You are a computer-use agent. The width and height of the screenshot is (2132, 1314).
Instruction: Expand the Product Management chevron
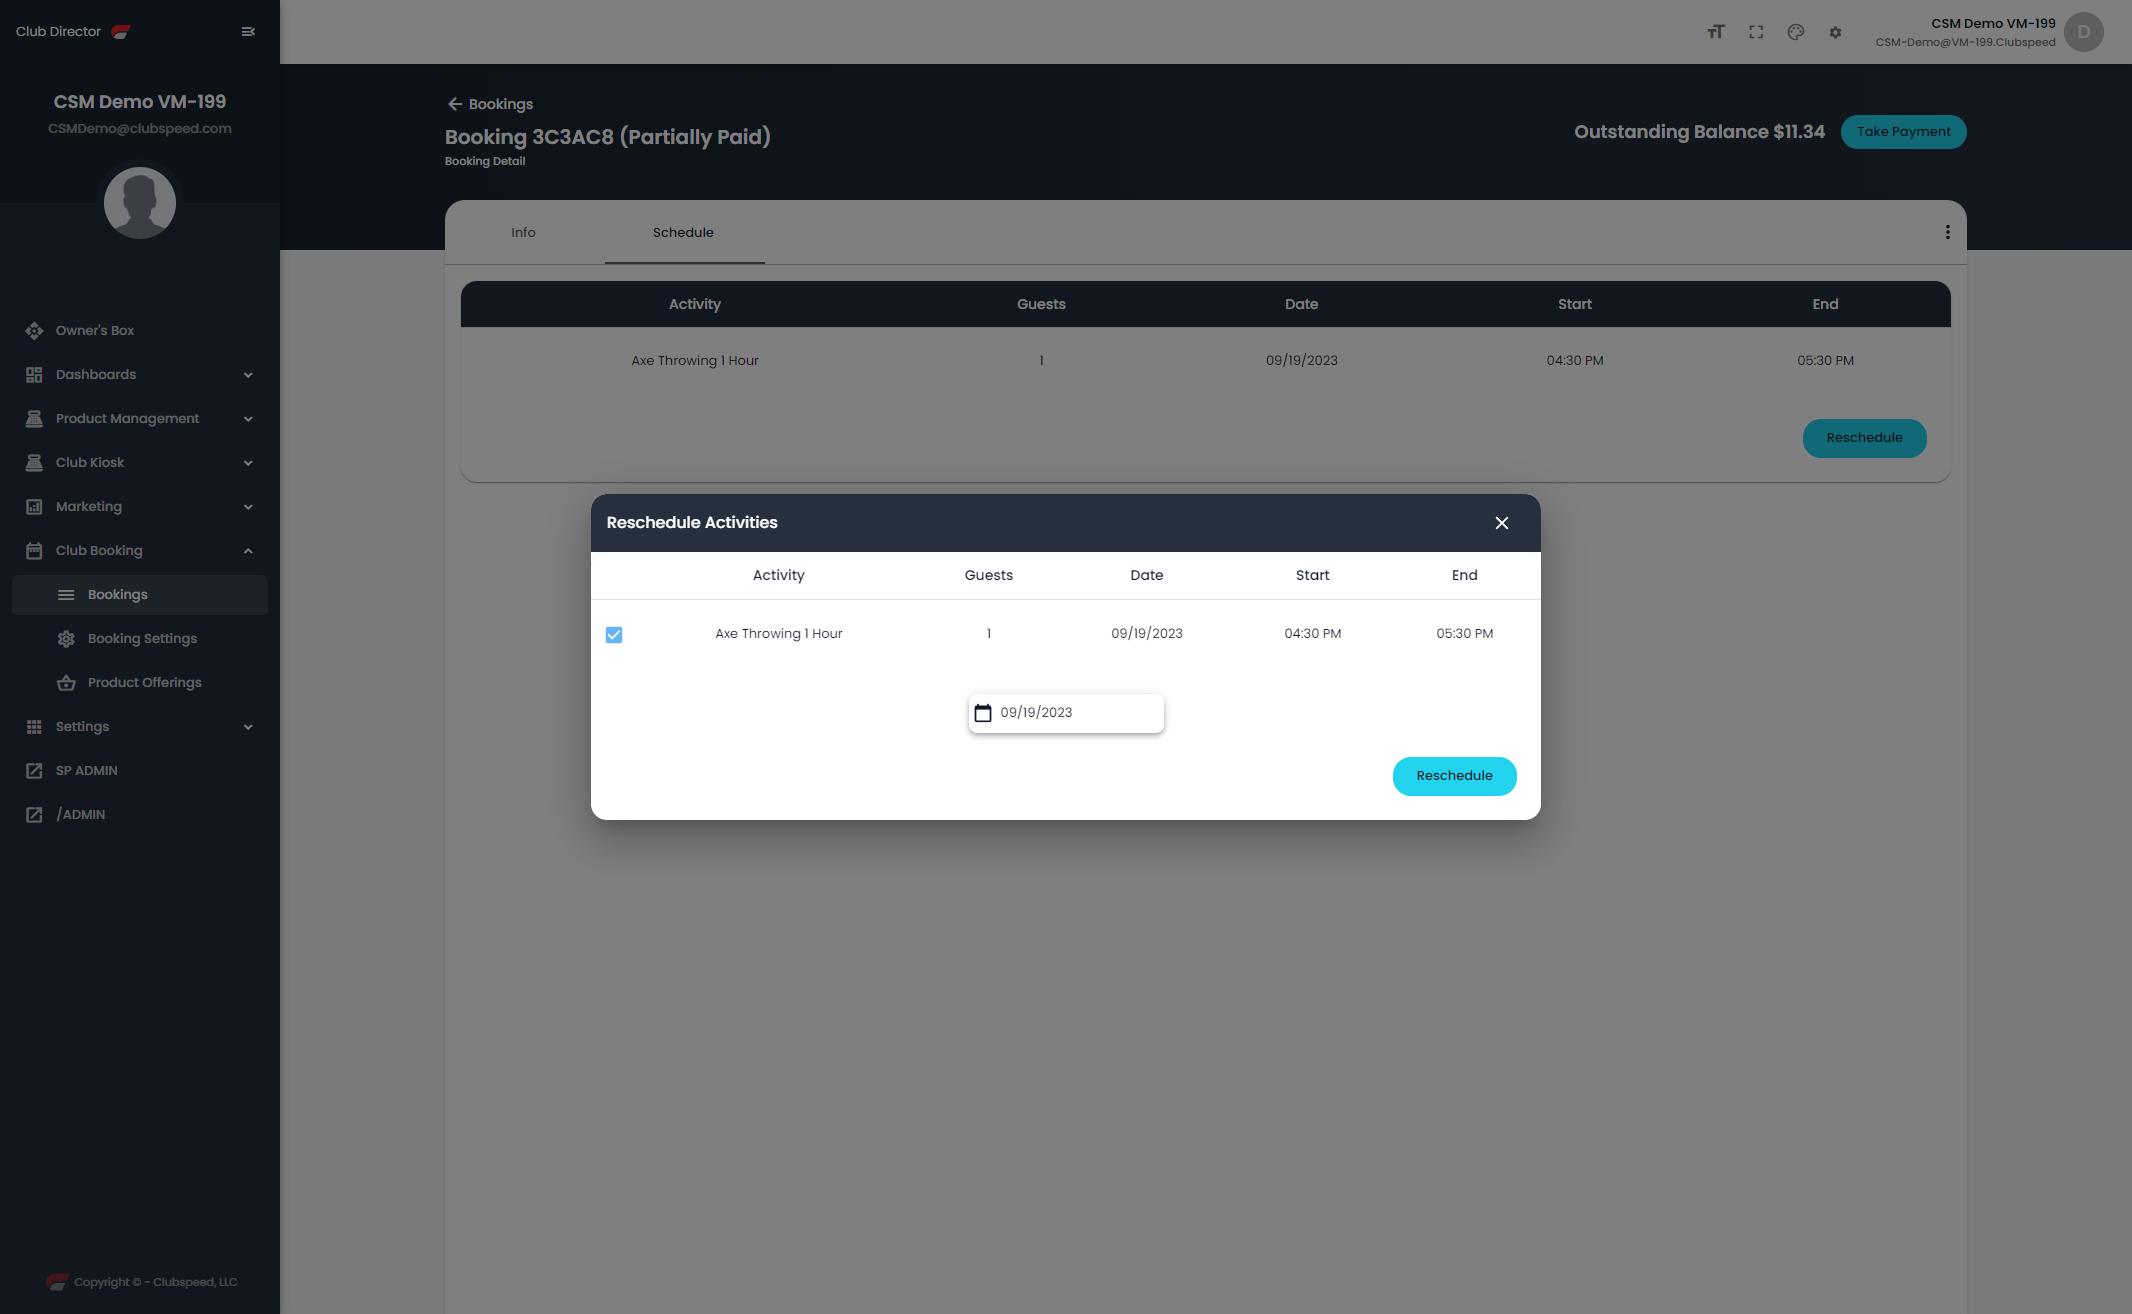(x=248, y=419)
